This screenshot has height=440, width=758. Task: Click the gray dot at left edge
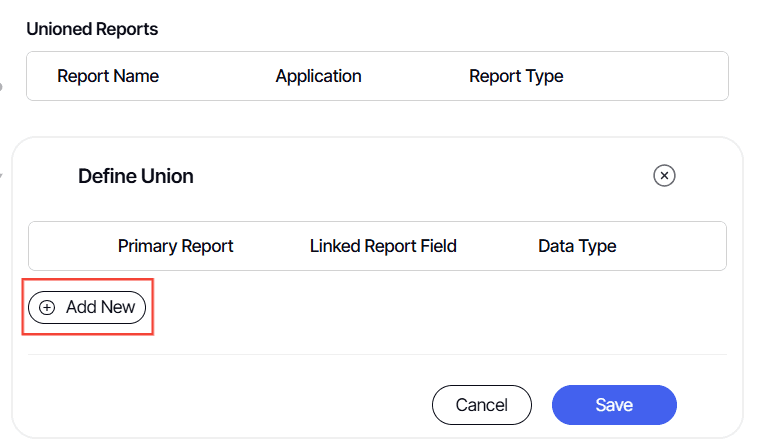click(1, 87)
